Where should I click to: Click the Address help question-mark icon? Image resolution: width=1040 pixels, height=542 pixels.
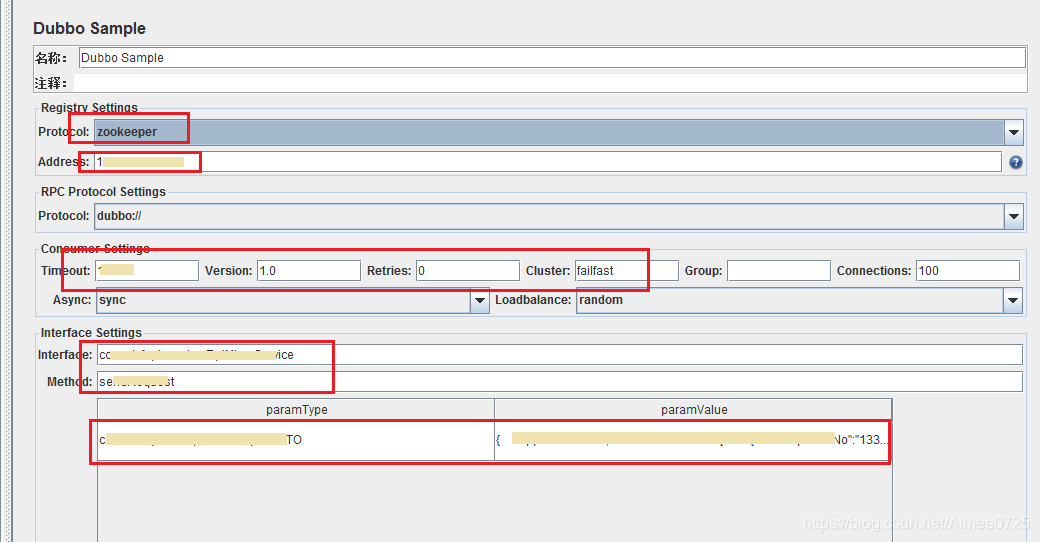[x=1015, y=162]
